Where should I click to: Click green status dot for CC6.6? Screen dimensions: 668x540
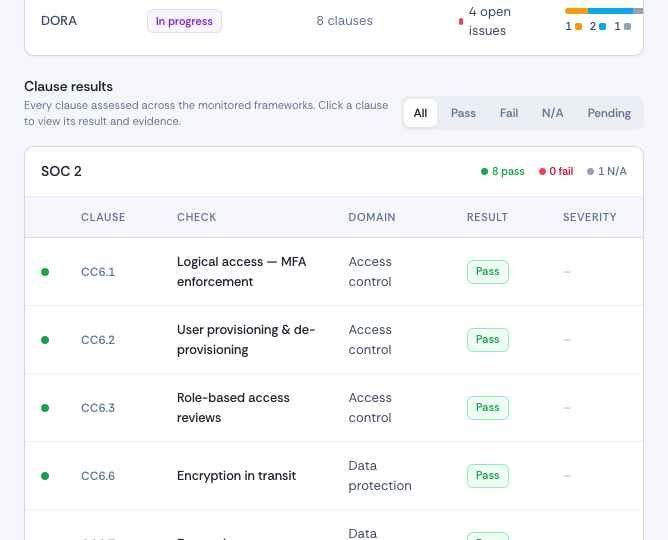pyautogui.click(x=45, y=476)
